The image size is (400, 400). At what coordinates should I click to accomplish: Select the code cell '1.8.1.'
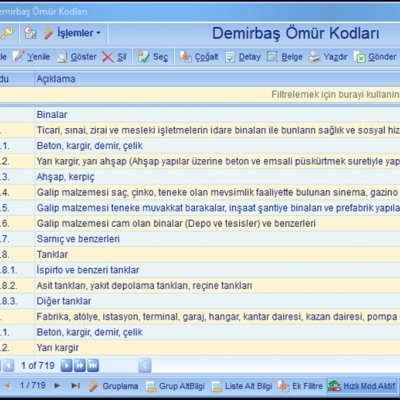pyautogui.click(x=17, y=270)
